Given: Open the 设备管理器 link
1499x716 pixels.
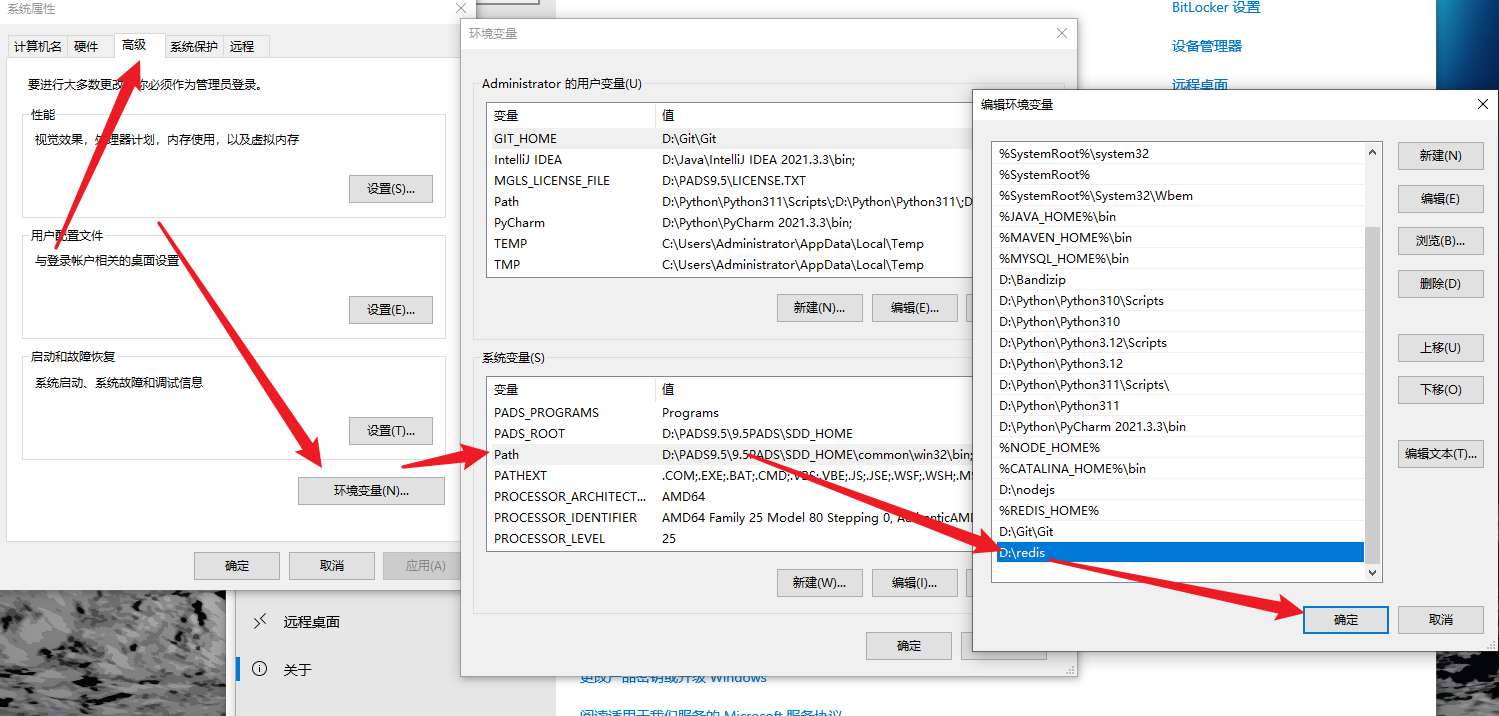Looking at the screenshot, I should coord(1206,46).
